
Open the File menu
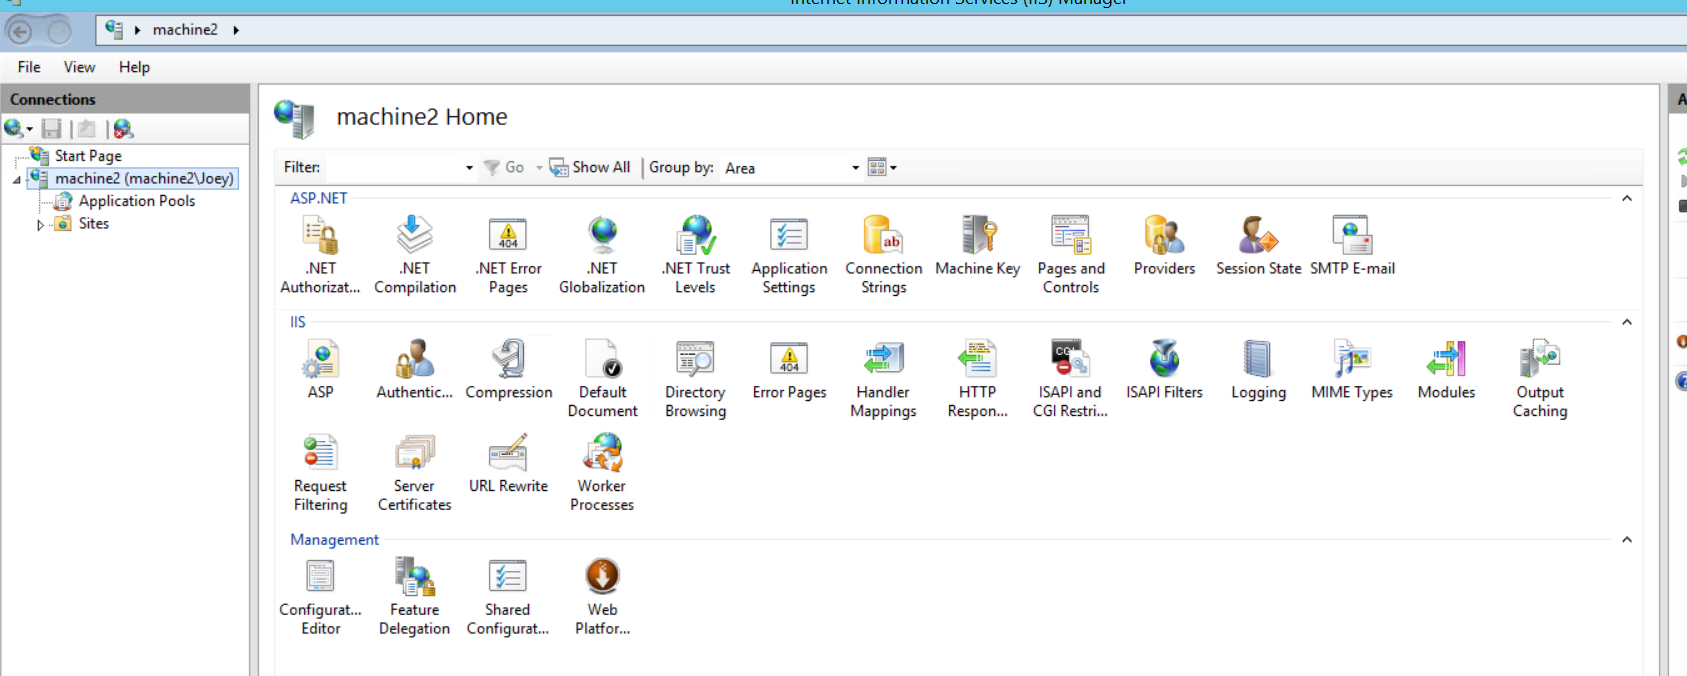[29, 67]
